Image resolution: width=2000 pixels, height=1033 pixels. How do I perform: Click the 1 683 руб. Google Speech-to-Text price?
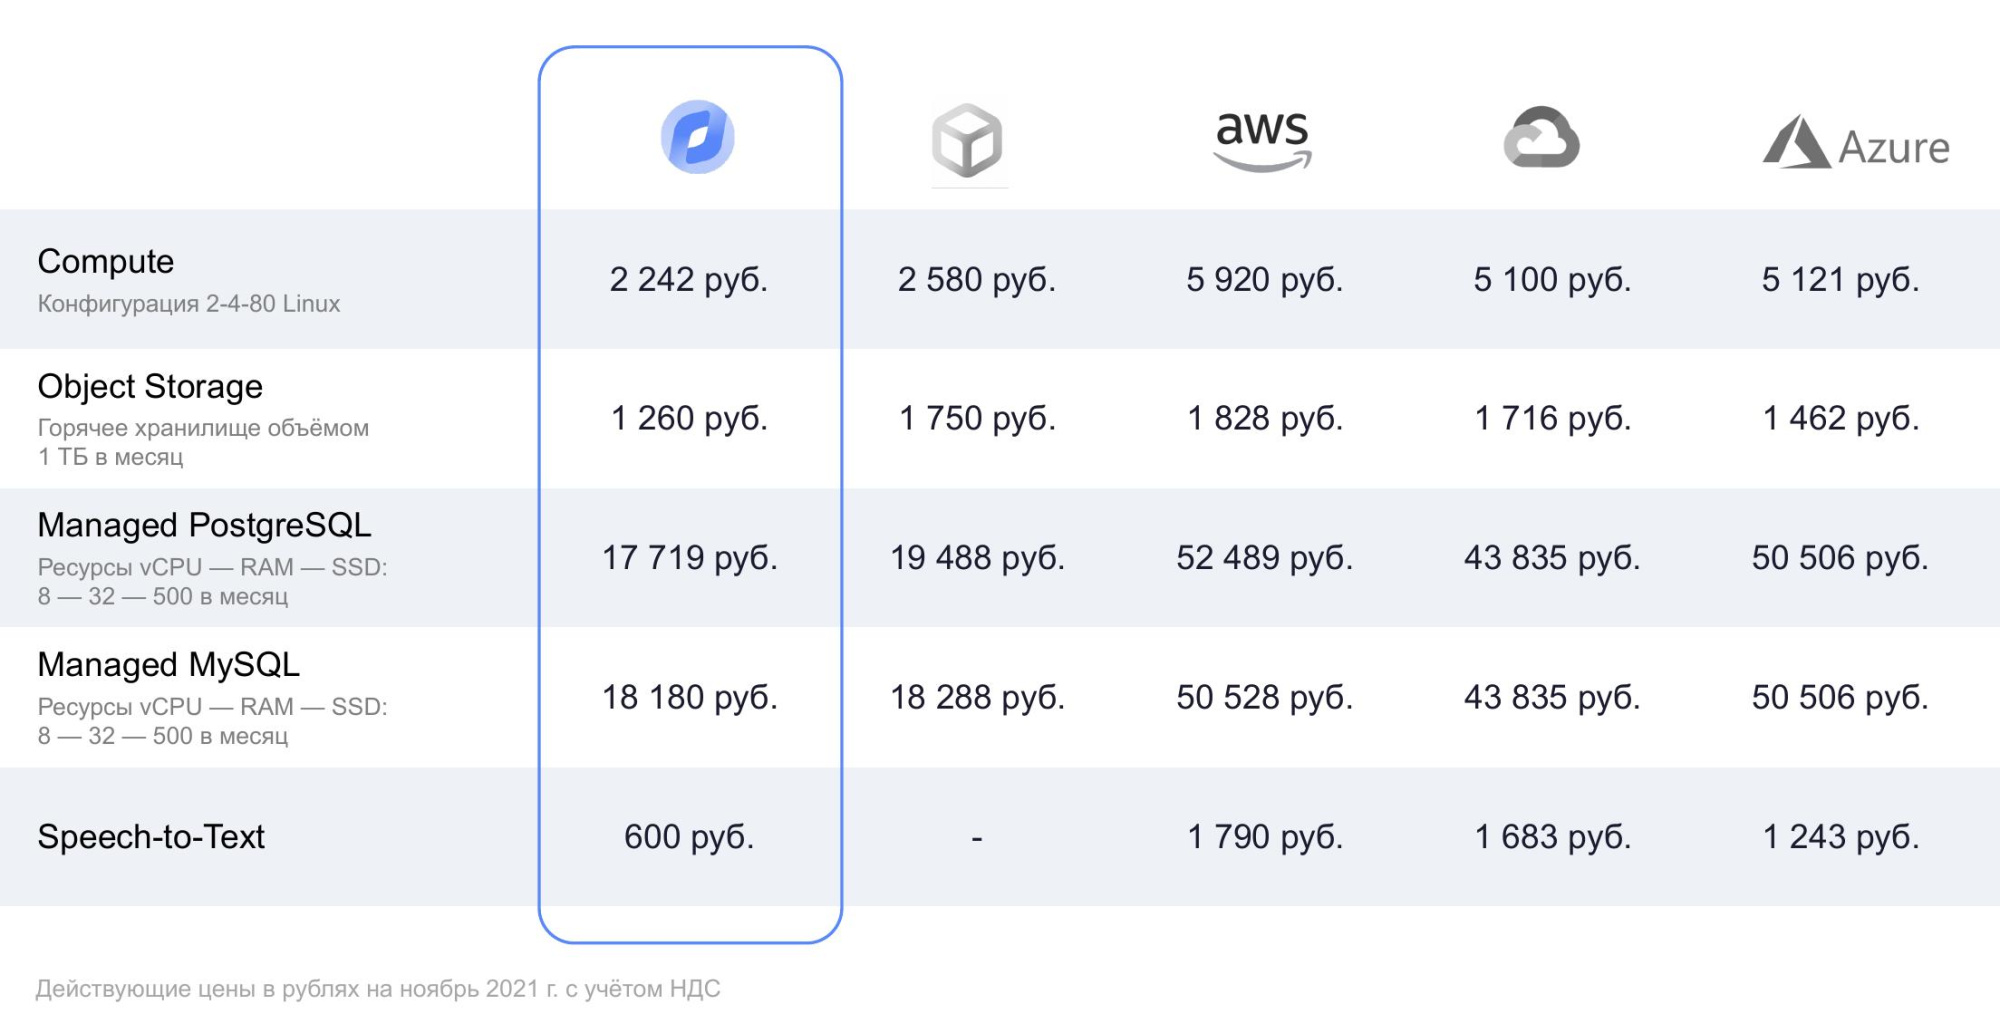point(1553,836)
